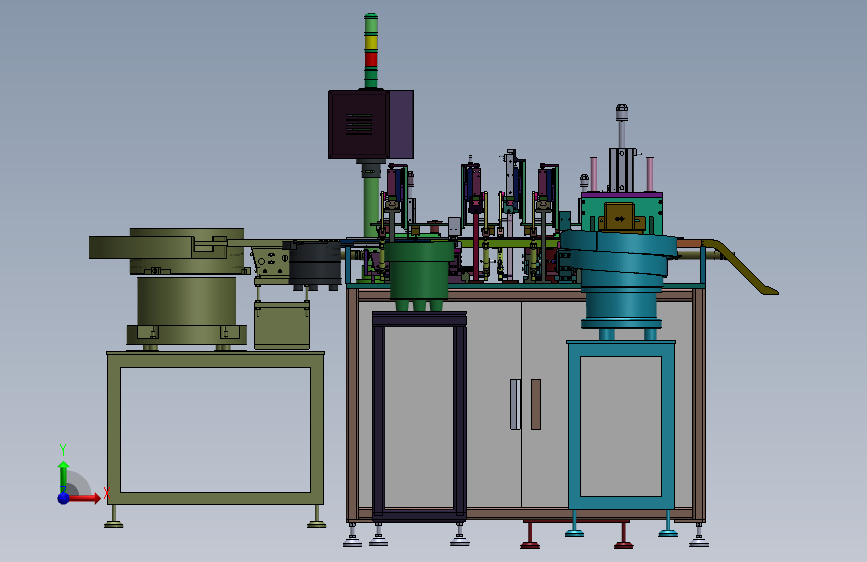Screen dimensions: 867x562
Task: Click the green Y axis arrow of the triad
Action: [64, 476]
